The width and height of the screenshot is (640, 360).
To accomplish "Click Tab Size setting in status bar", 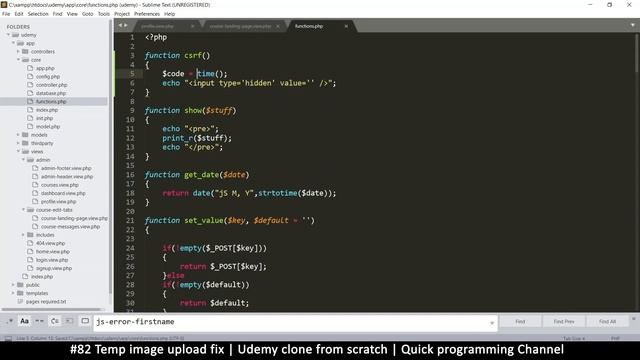I will click(574, 338).
